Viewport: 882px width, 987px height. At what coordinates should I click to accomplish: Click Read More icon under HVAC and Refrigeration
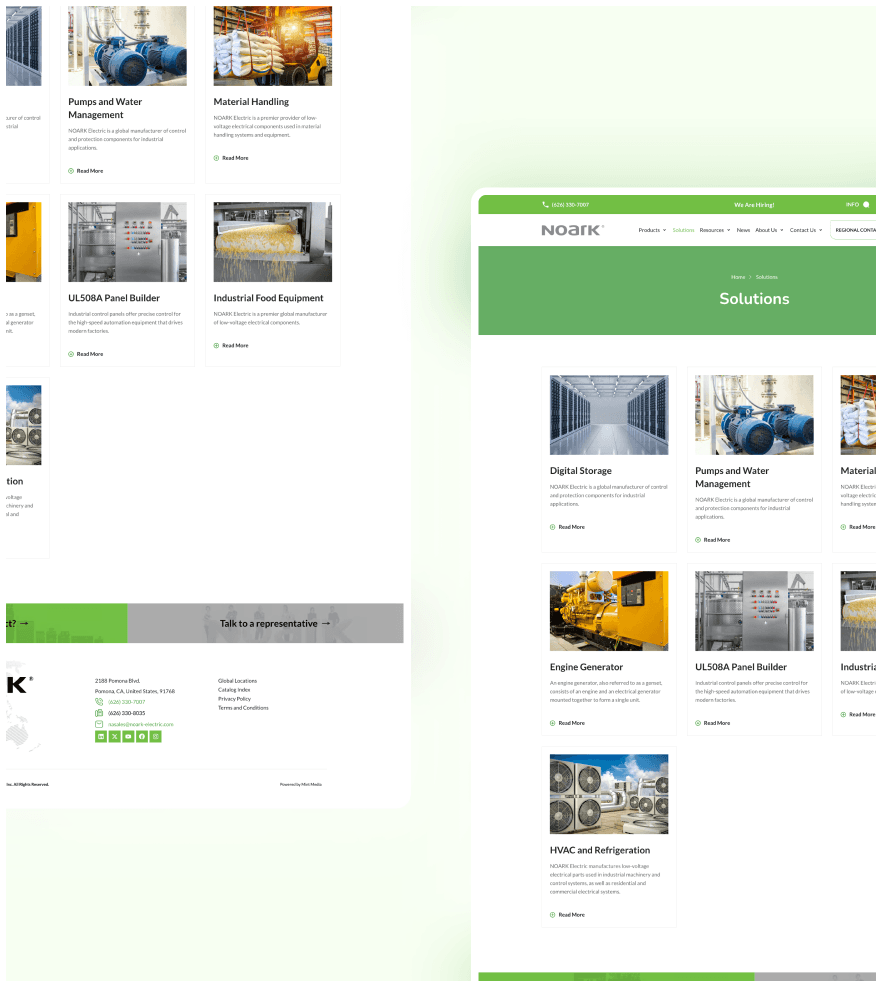(x=553, y=915)
